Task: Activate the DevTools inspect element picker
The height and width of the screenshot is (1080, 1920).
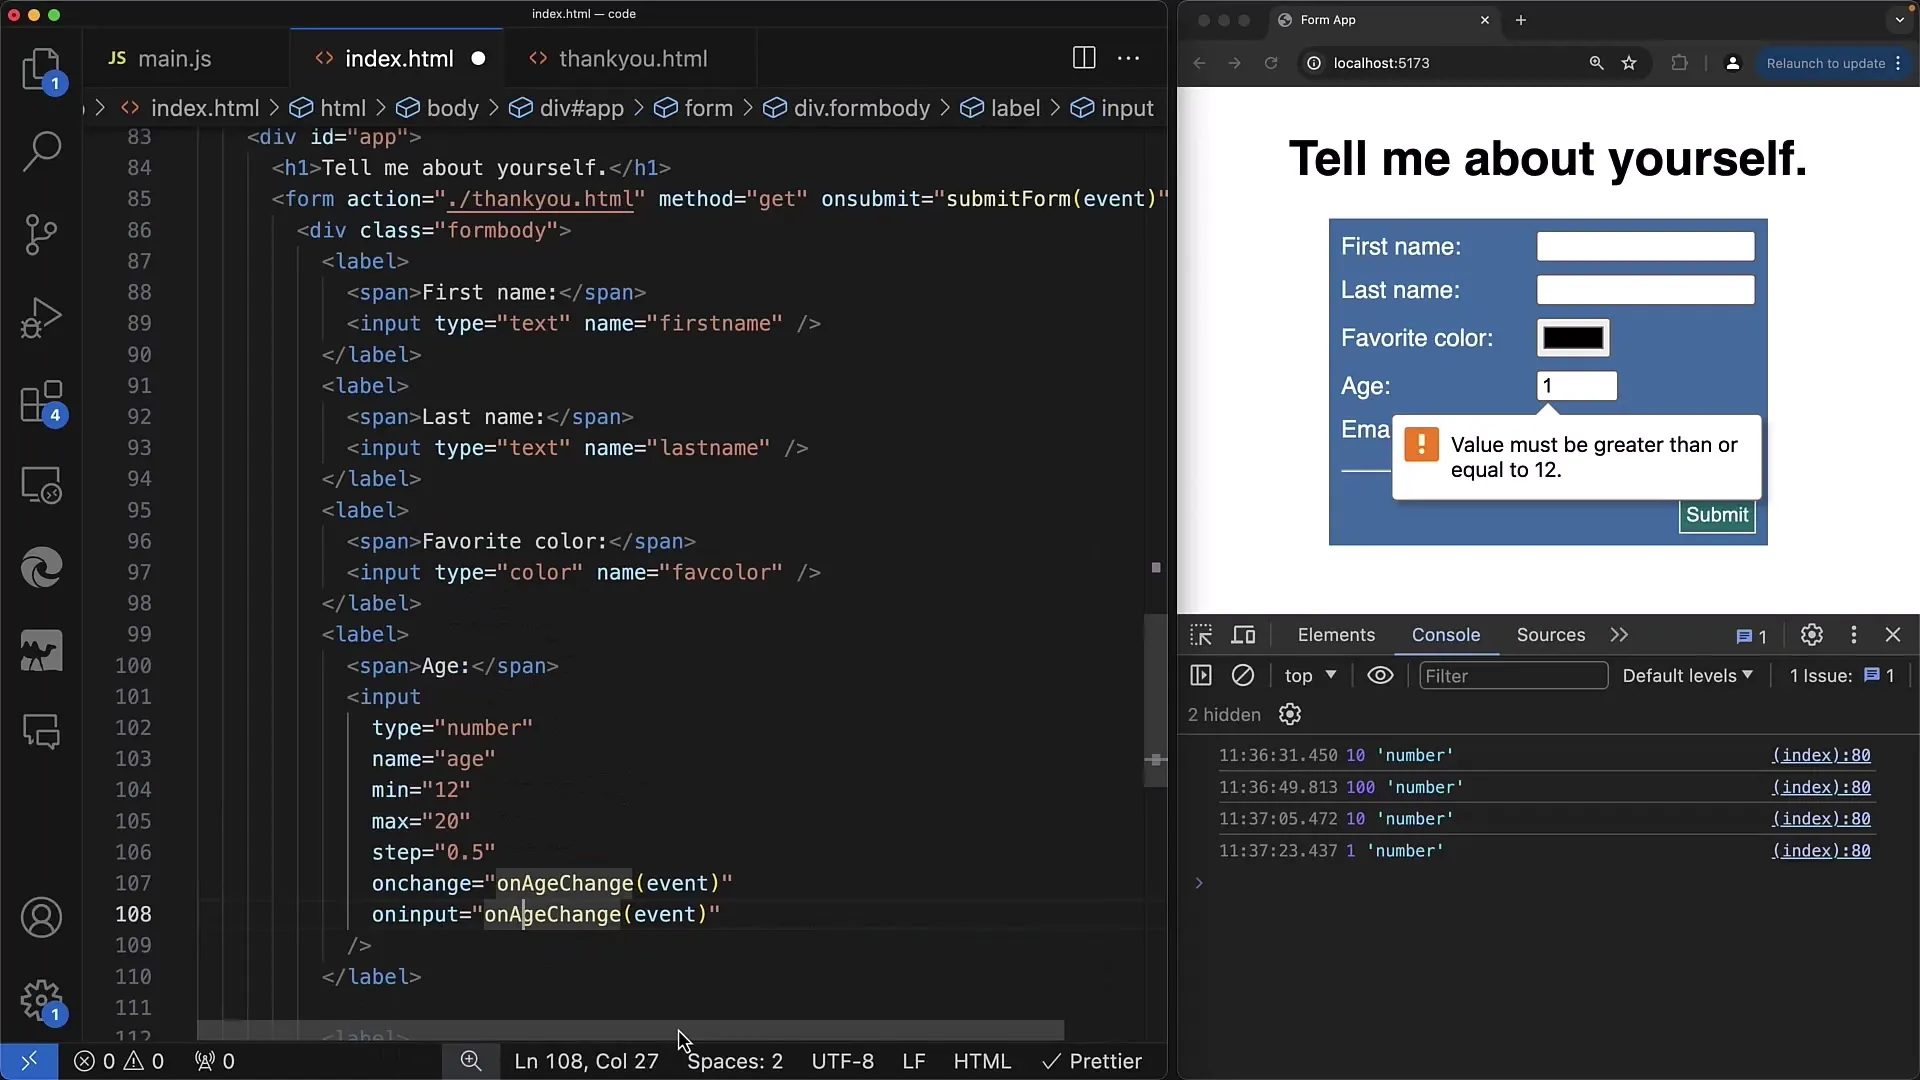Action: point(1201,635)
